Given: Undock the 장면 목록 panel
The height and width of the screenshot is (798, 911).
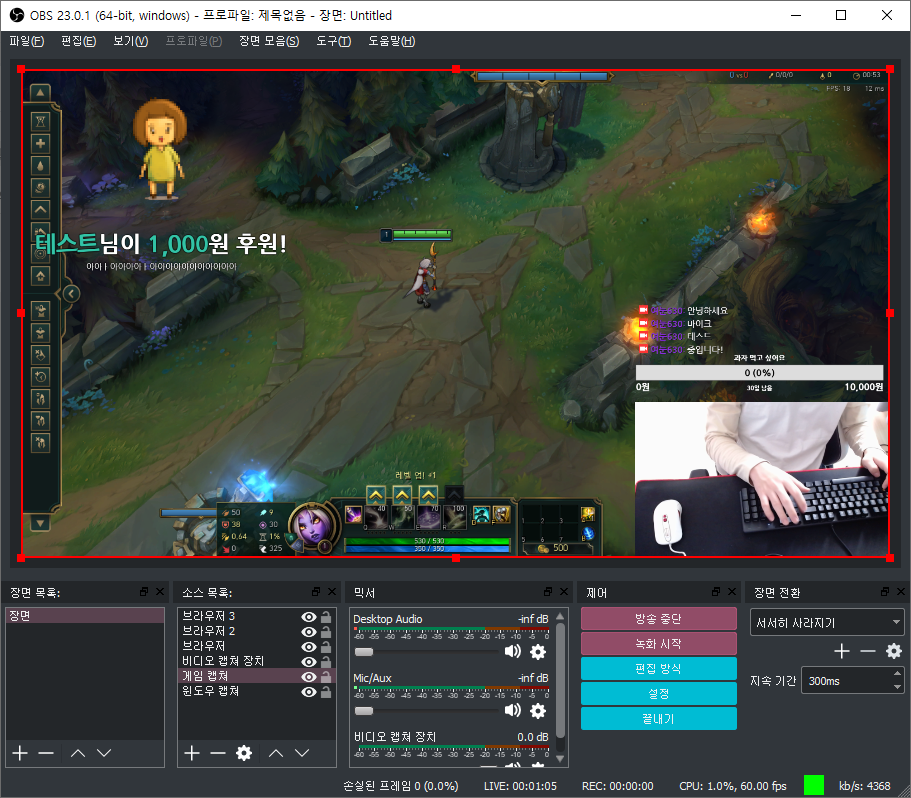Looking at the screenshot, I should pyautogui.click(x=144, y=591).
